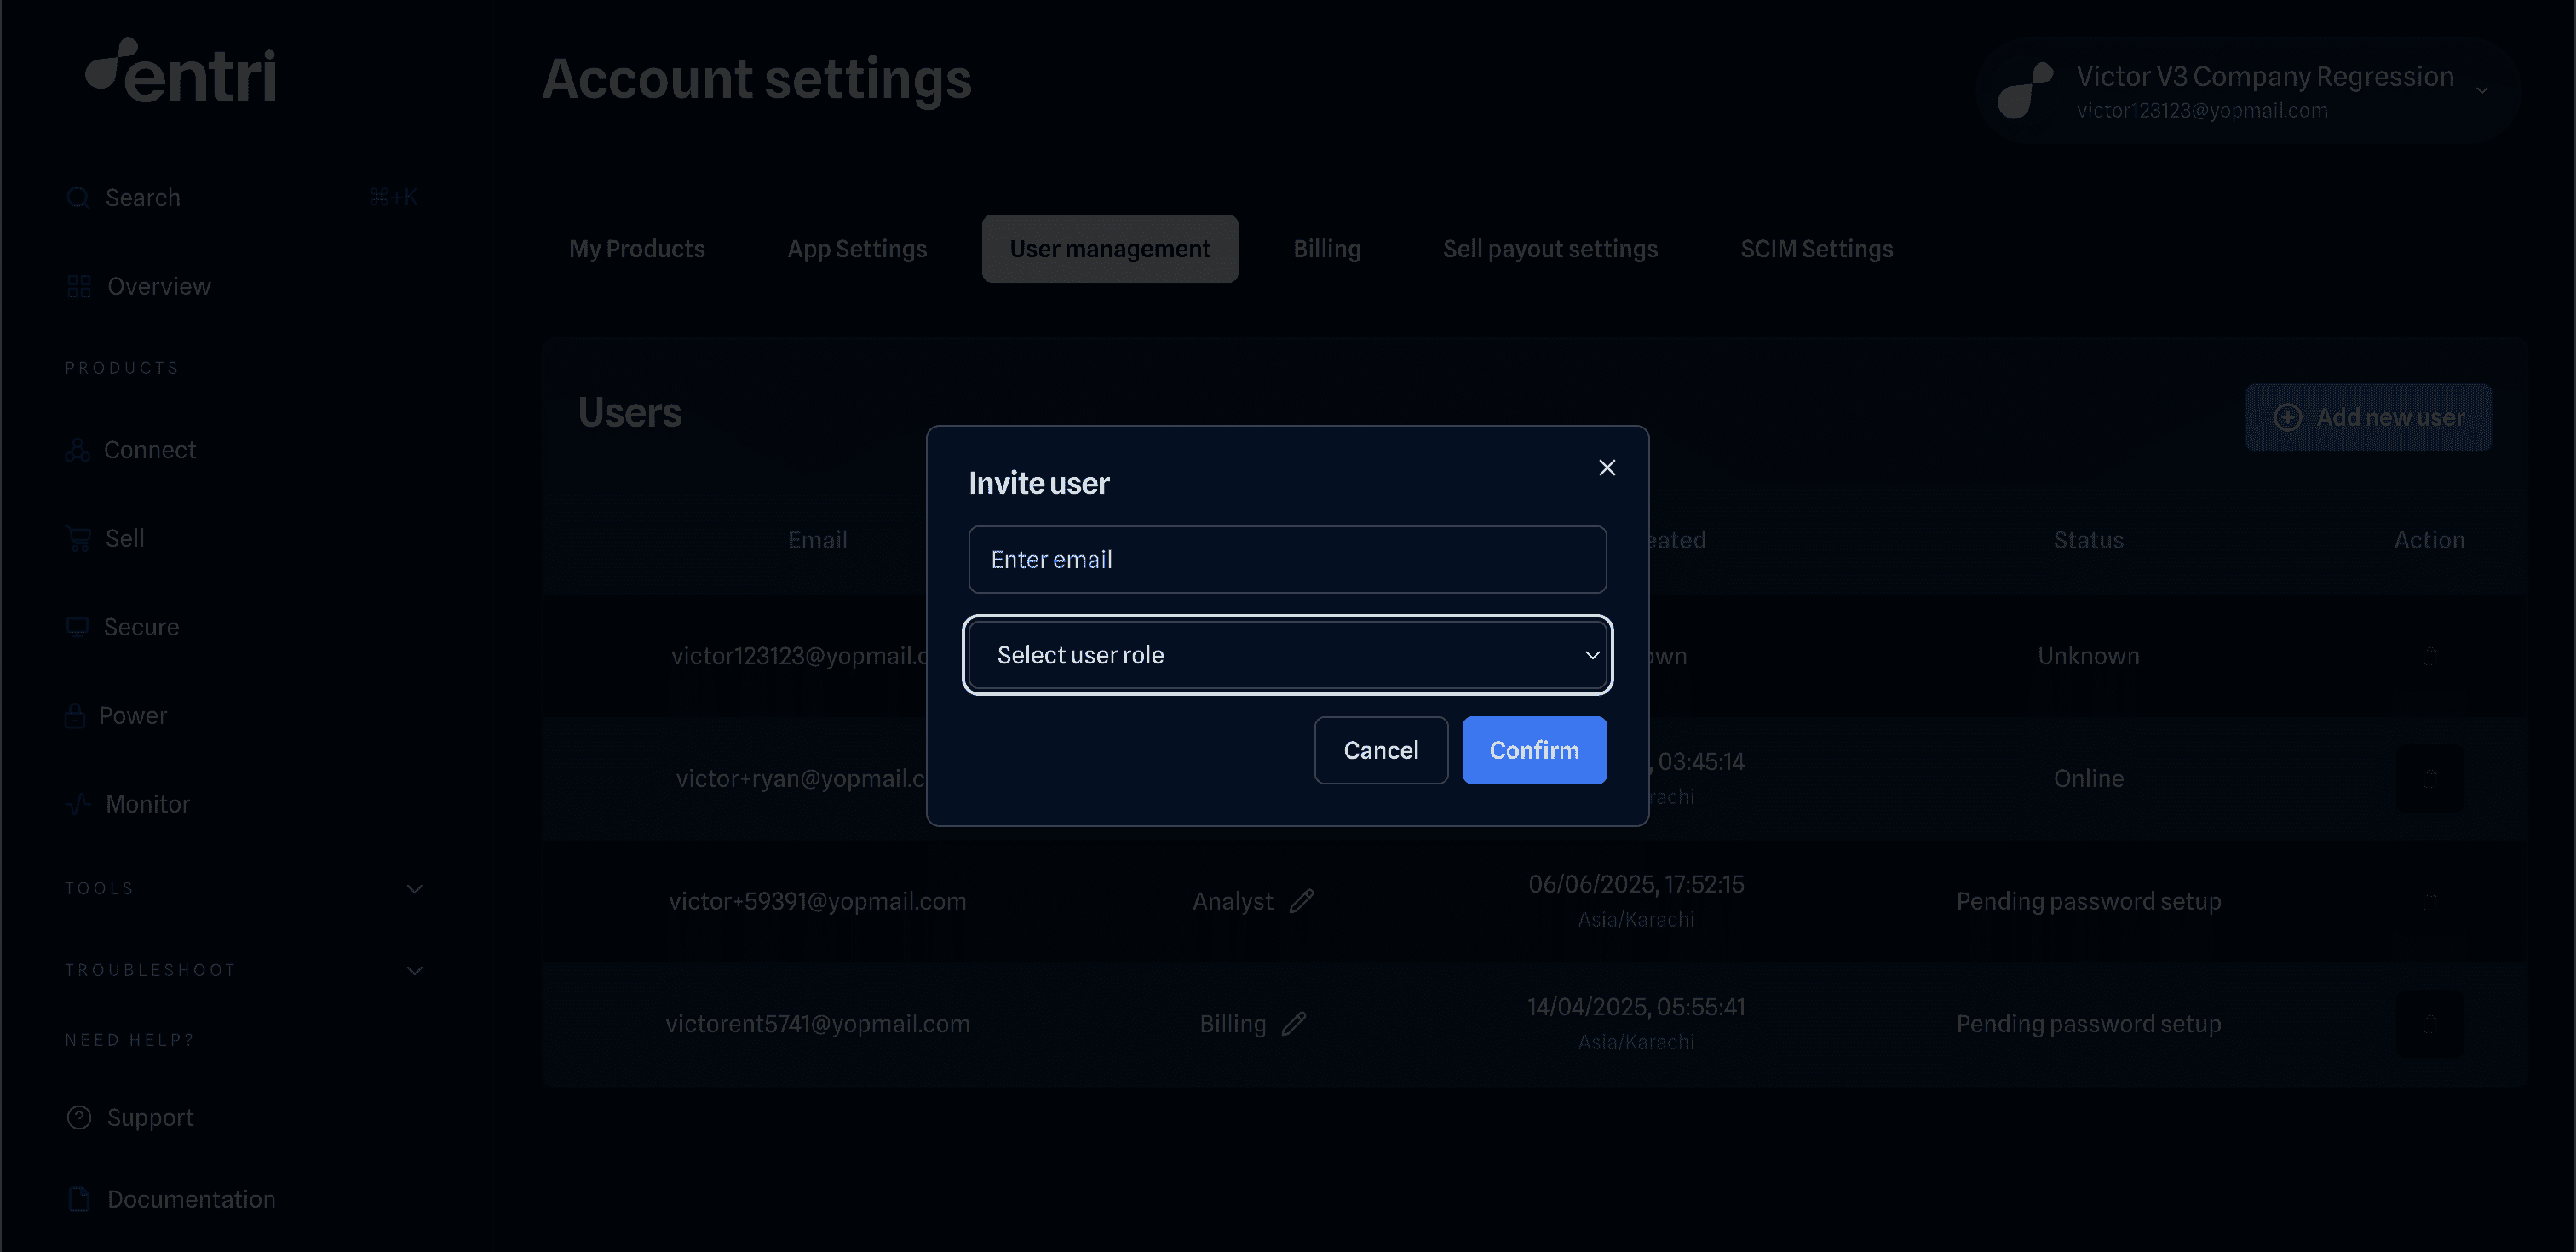
Task: Expand the Troubleshoot sidebar section
Action: (415, 970)
